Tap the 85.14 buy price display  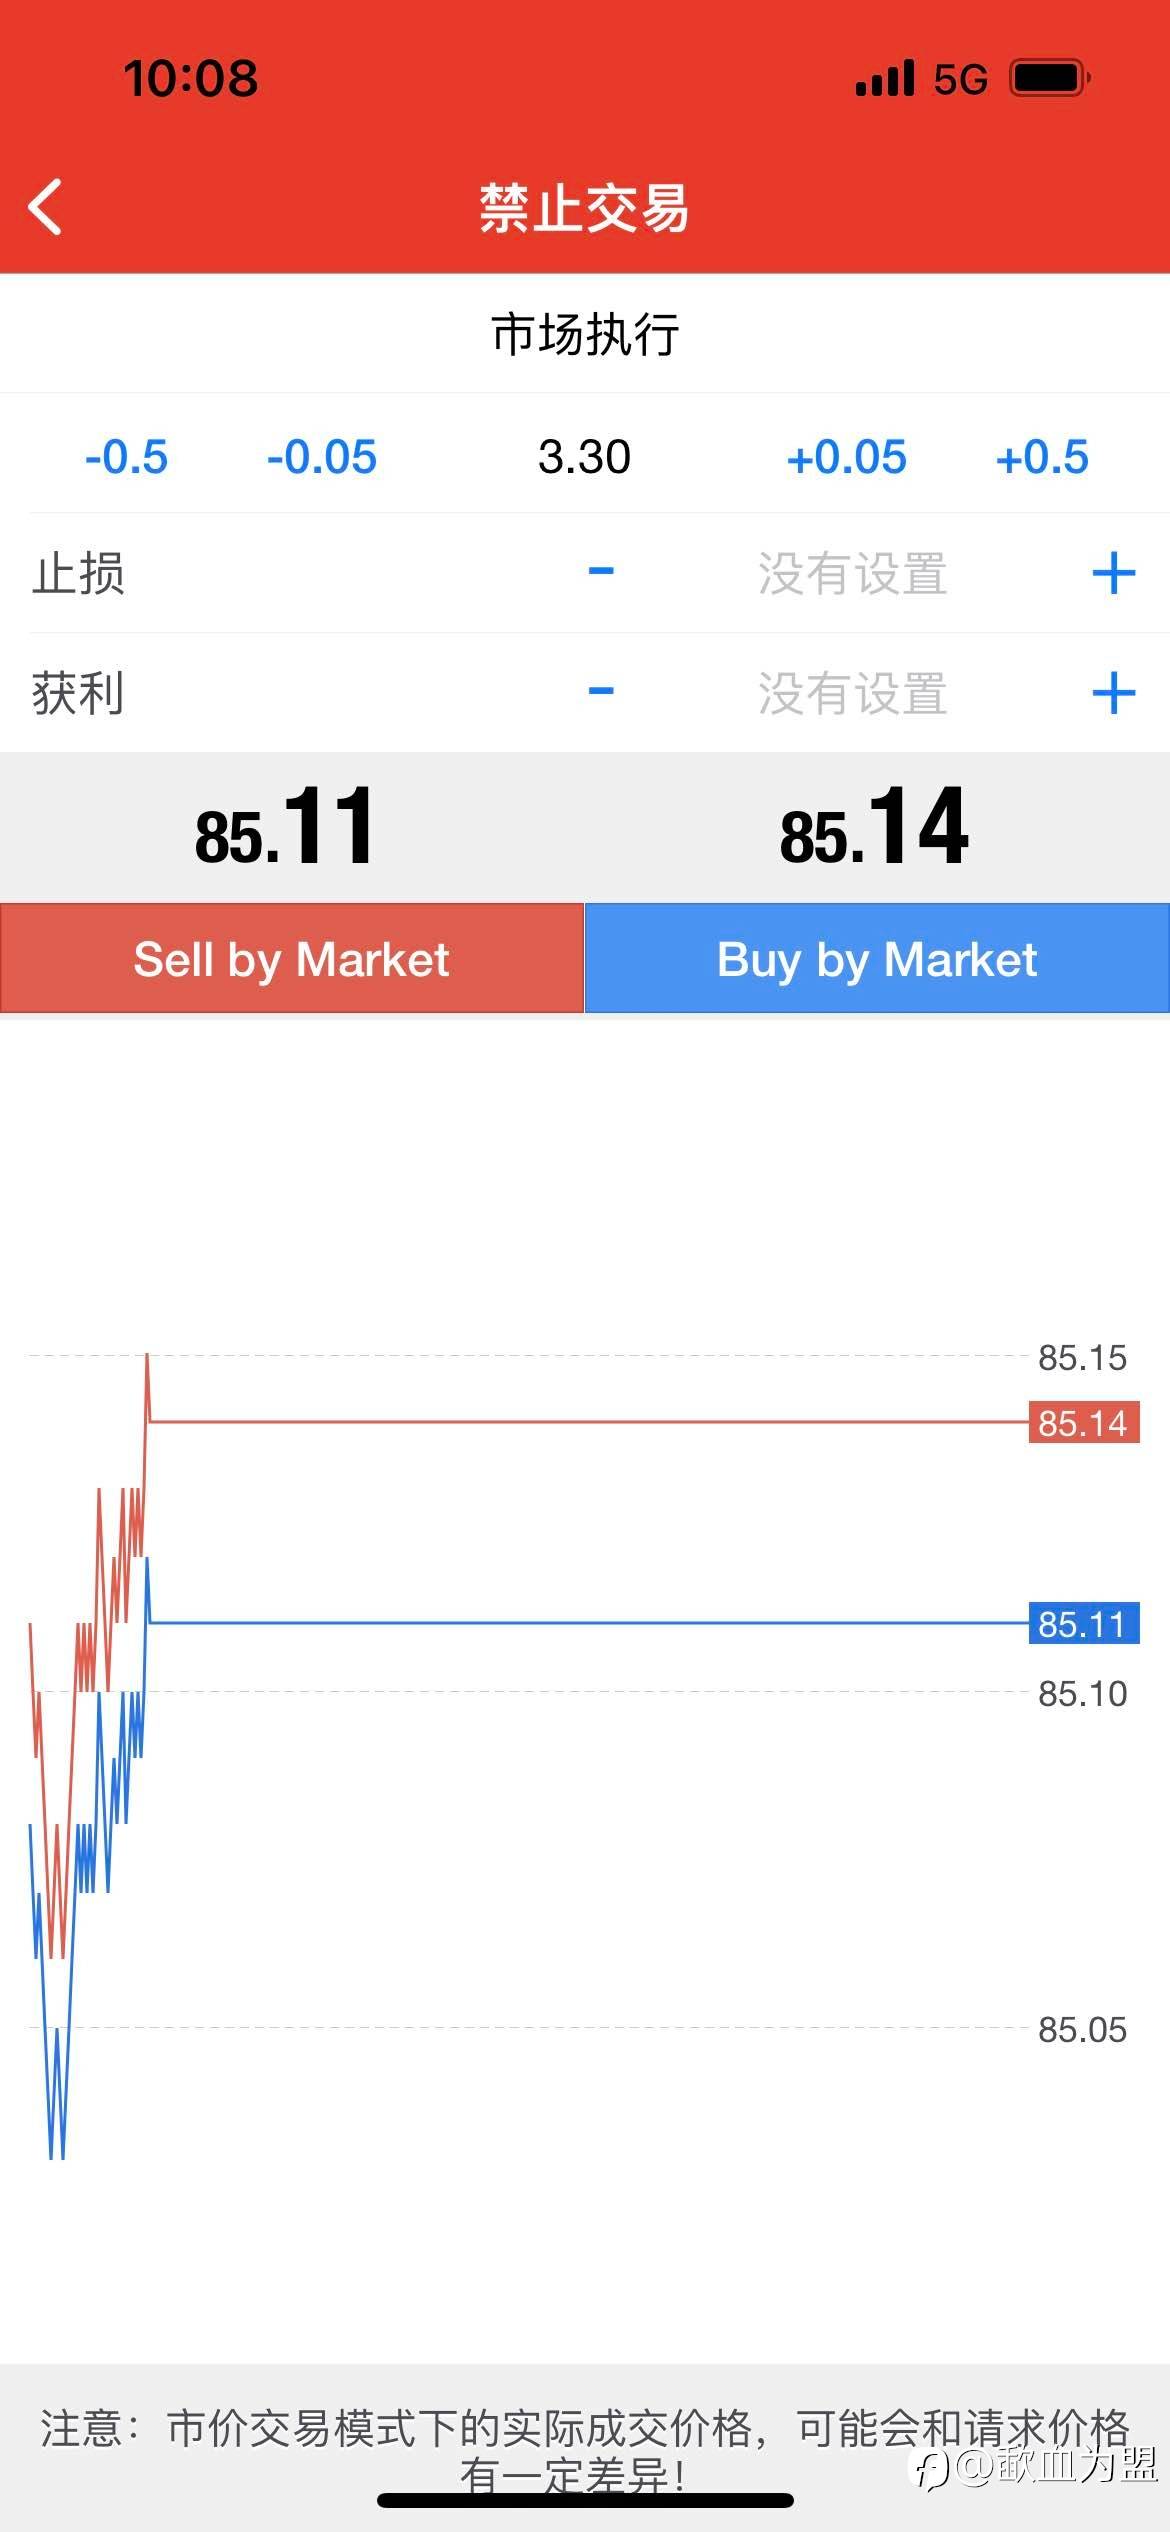click(874, 827)
